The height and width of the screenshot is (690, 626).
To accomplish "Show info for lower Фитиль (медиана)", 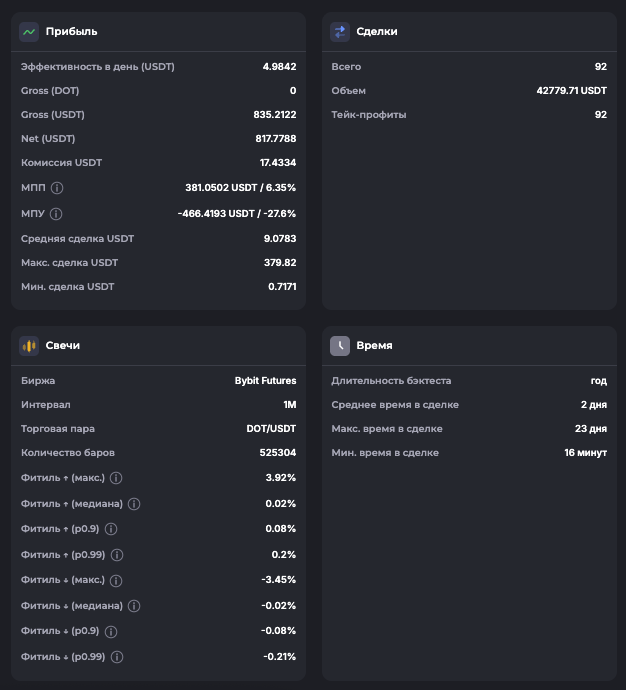I will [134, 606].
